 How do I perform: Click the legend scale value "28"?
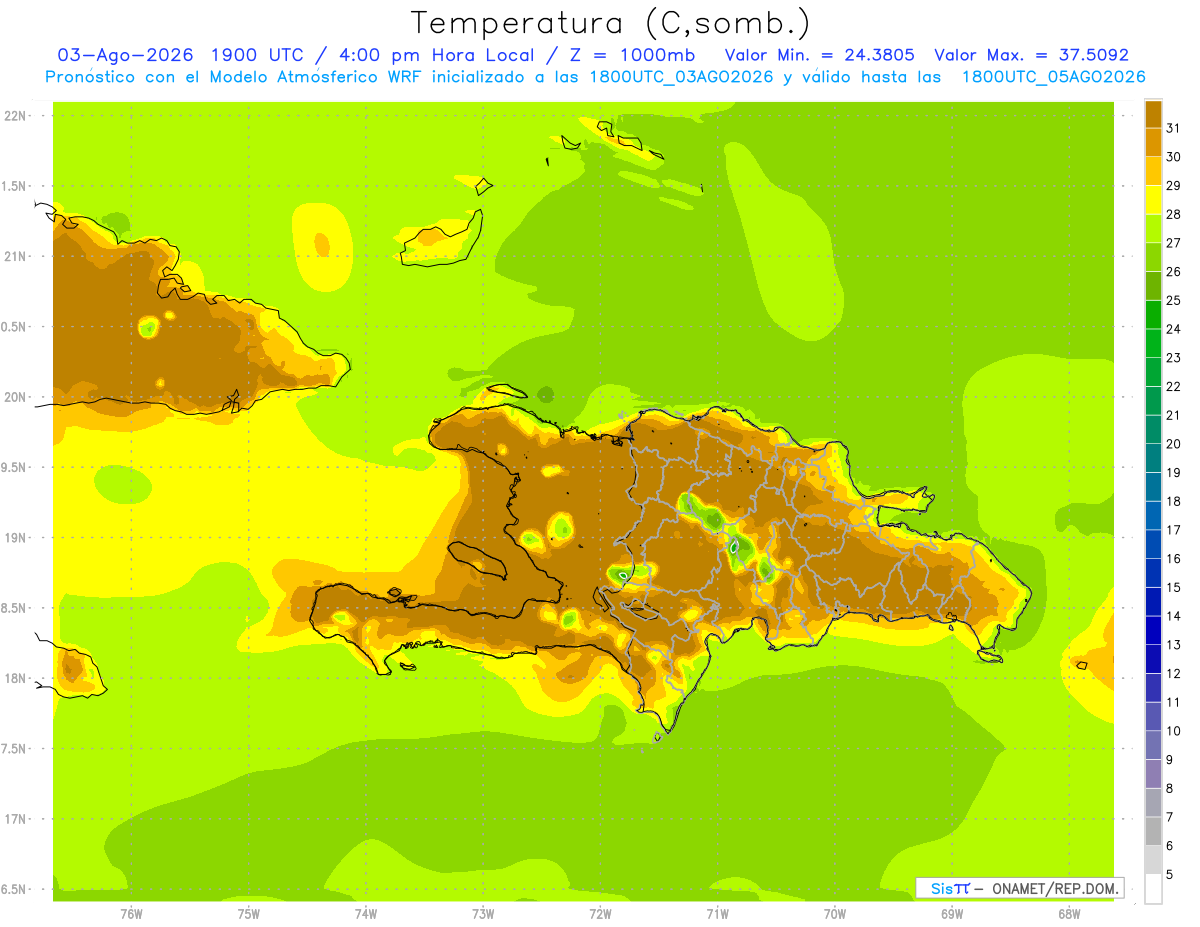(1174, 214)
